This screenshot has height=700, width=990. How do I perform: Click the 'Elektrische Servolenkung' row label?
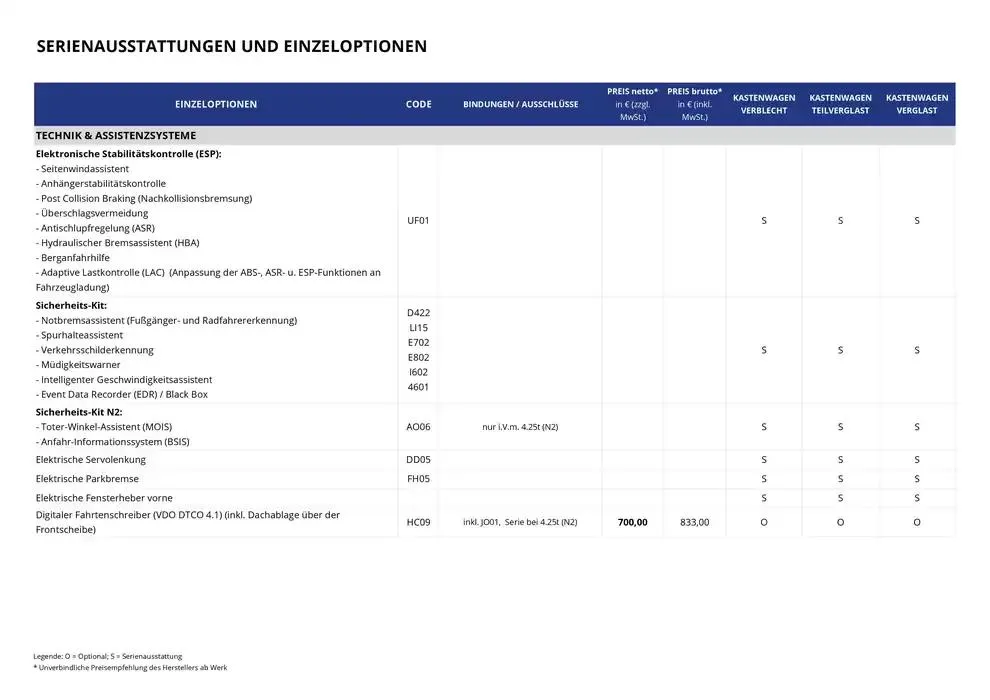click(x=91, y=460)
